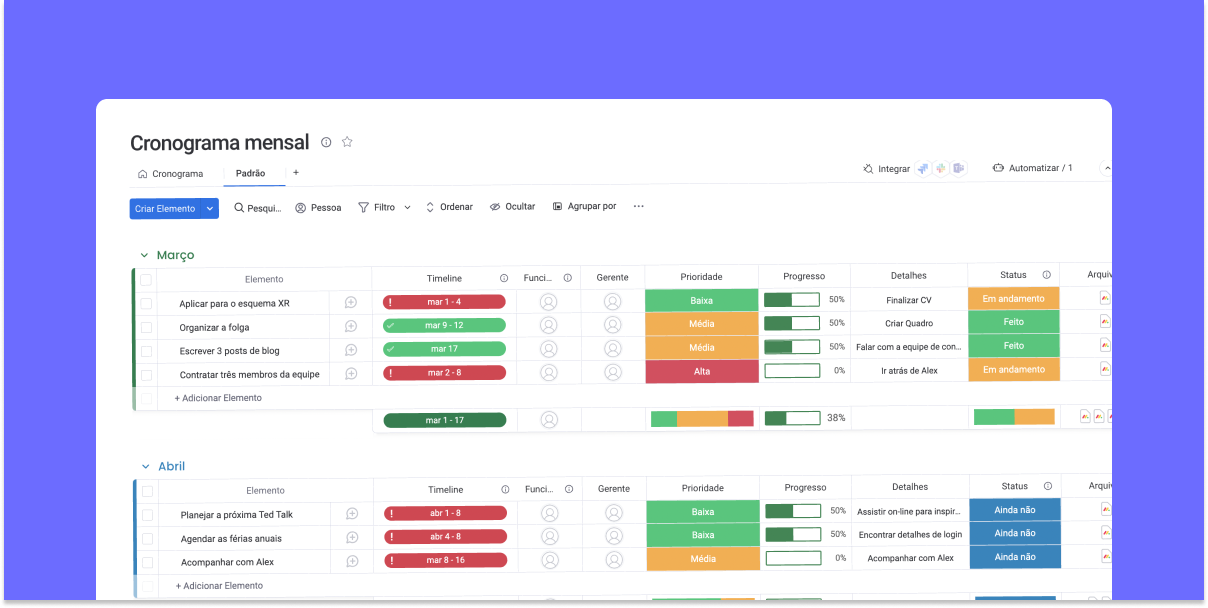Image resolution: width=1208 pixels, height=608 pixels.
Task: Select all Março items with header checkbox
Action: 146,280
